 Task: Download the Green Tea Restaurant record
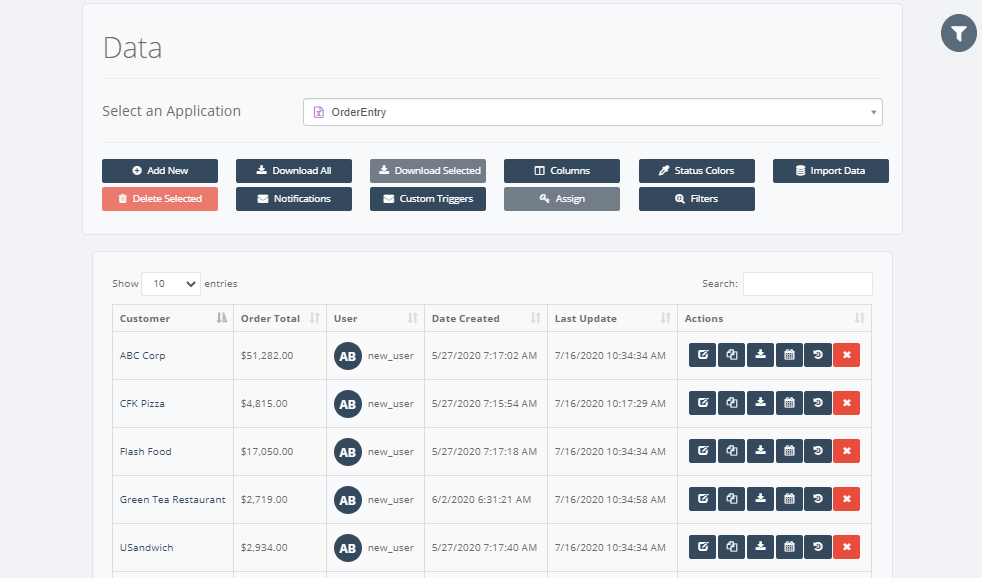click(x=760, y=499)
